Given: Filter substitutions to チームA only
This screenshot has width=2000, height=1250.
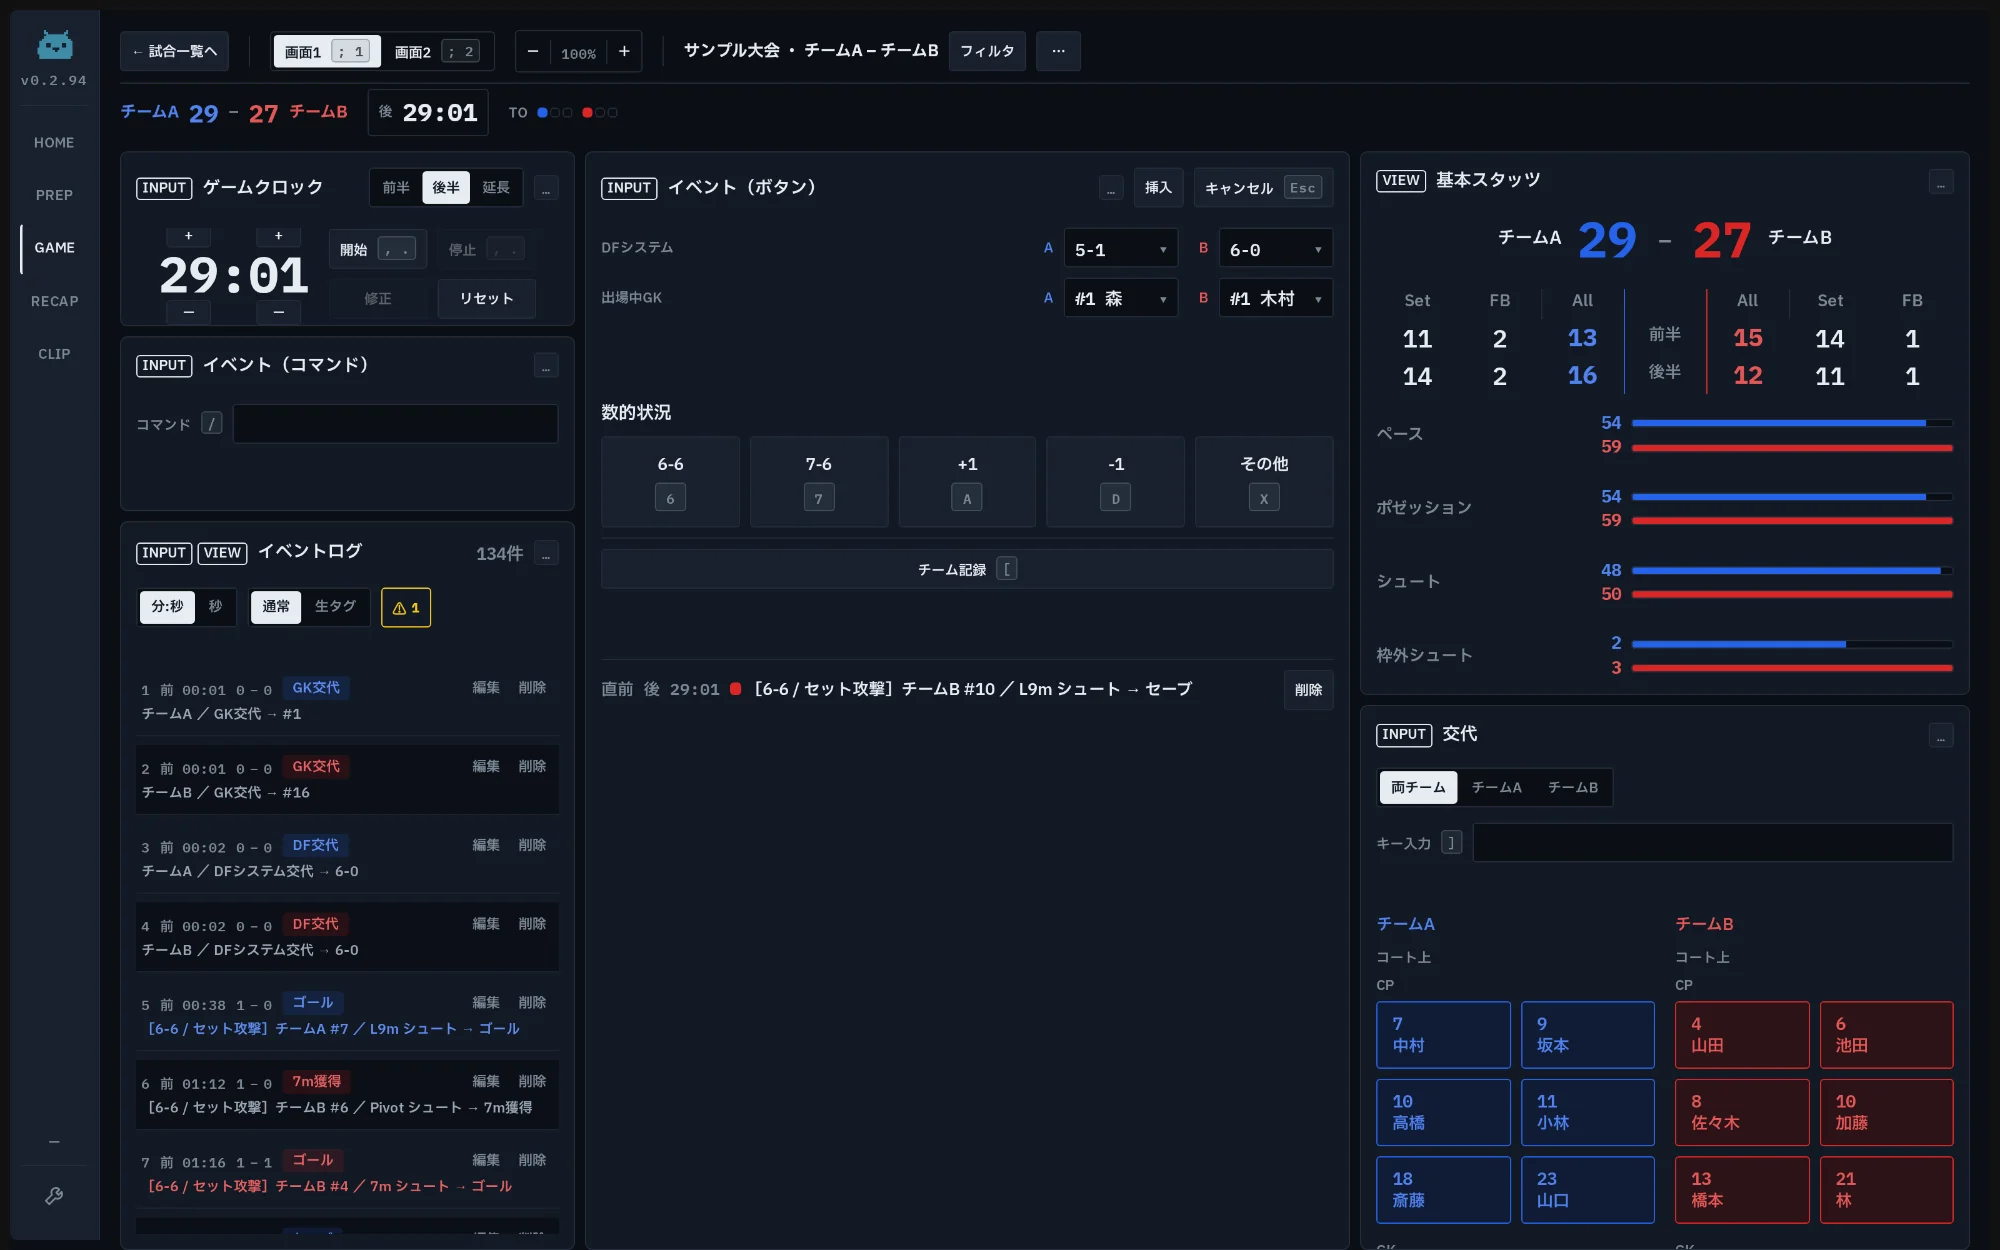Looking at the screenshot, I should (1496, 788).
